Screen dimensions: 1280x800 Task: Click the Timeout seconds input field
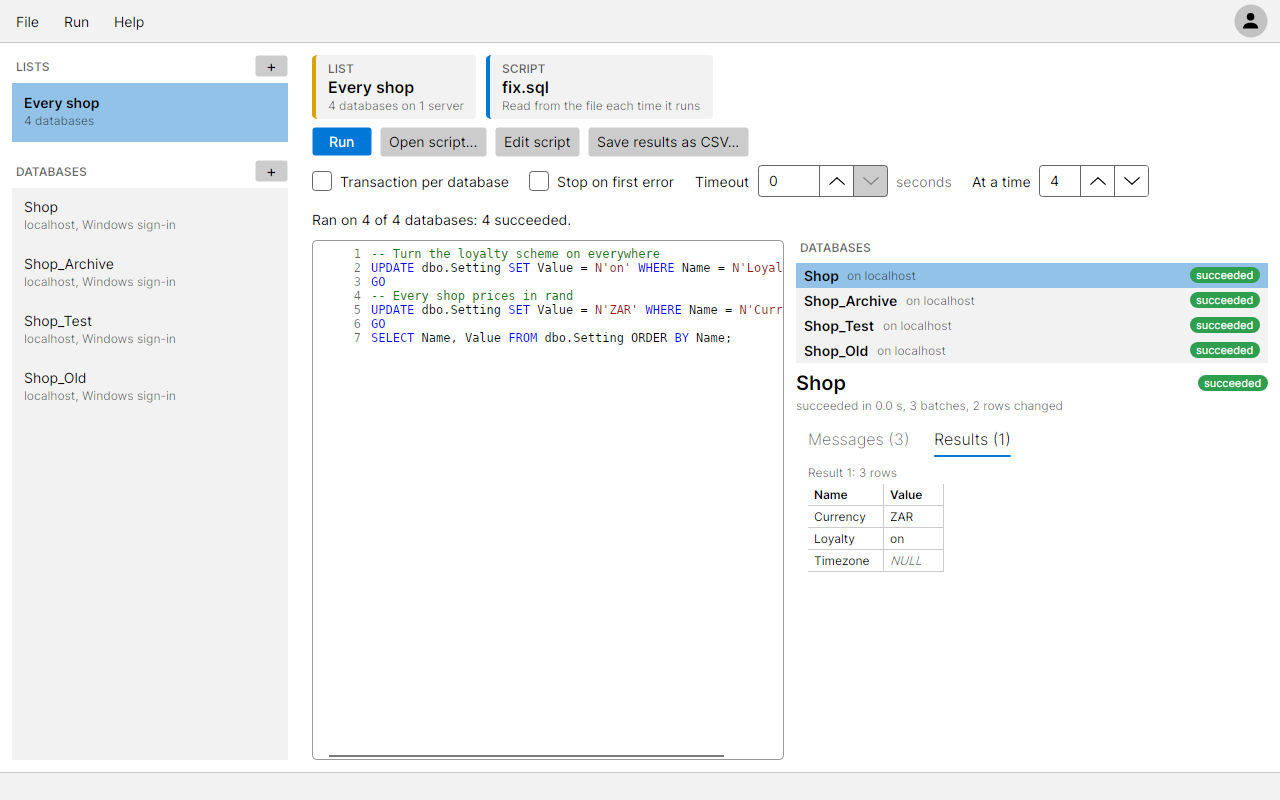coord(789,181)
